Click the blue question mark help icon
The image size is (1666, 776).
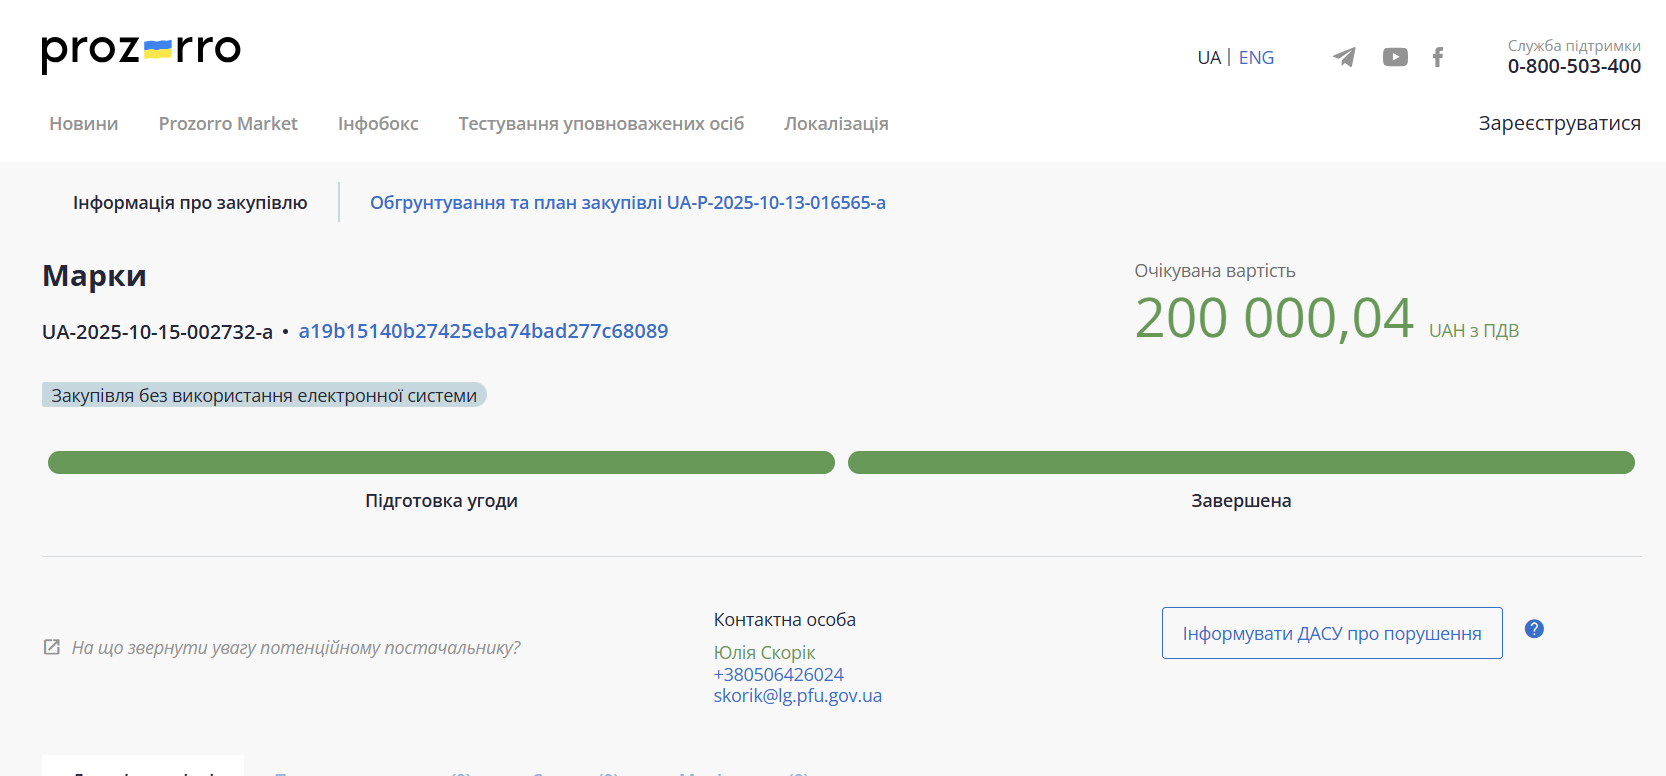tap(1534, 629)
